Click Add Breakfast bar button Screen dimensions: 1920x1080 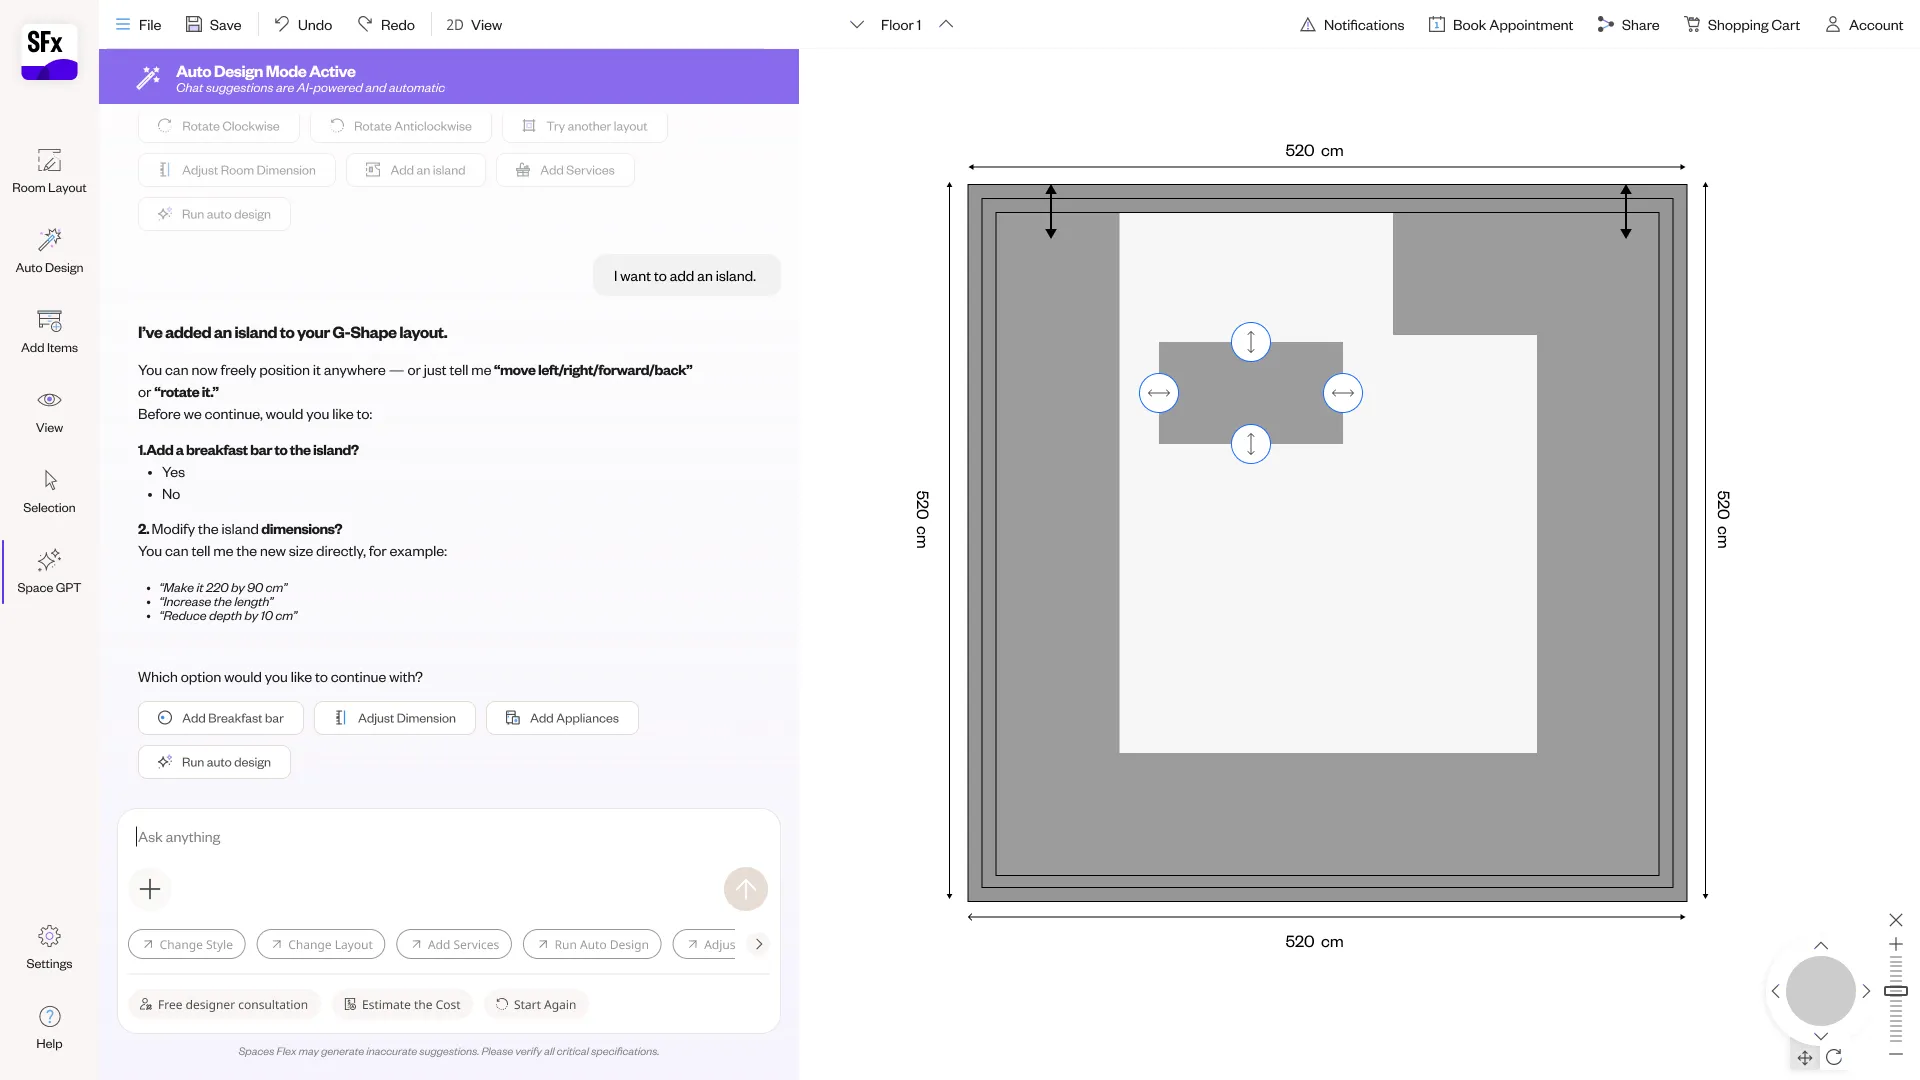pyautogui.click(x=220, y=718)
